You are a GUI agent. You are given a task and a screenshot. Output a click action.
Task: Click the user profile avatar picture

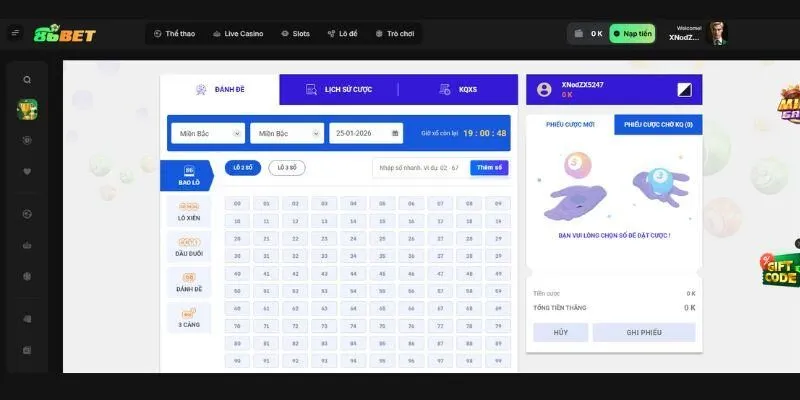click(x=716, y=33)
